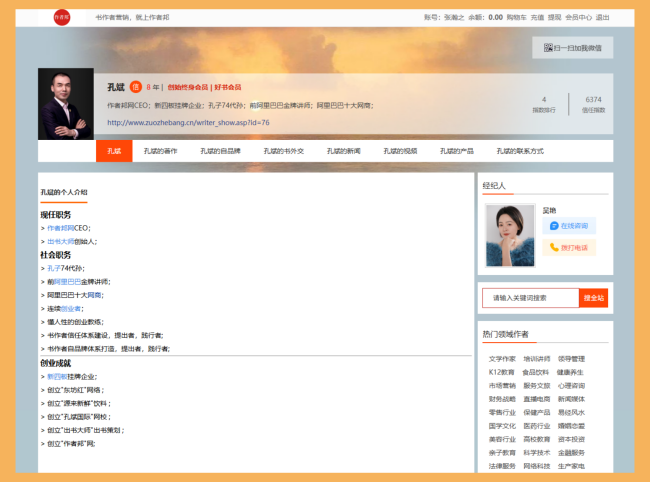Viewport: 650px width, 482px height.
Task: Click the 在线咨询 chat bubble icon
Action: (x=554, y=226)
